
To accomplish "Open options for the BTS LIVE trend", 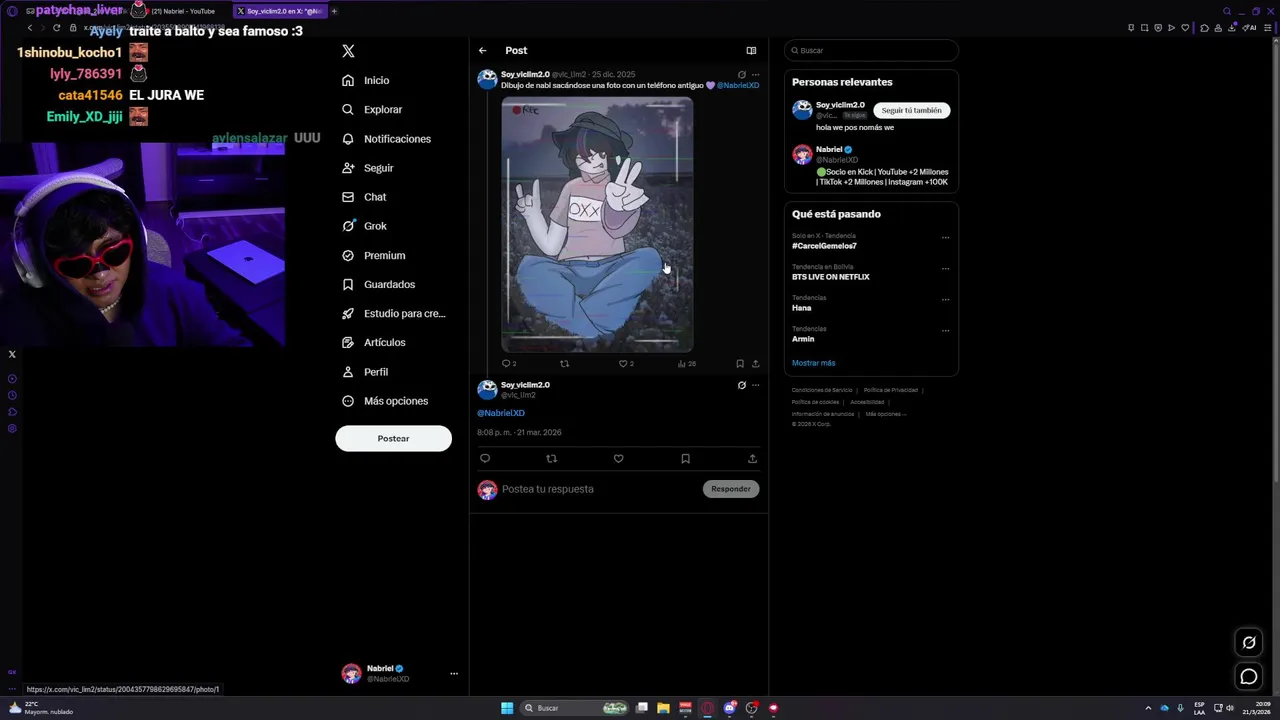I will tap(945, 269).
